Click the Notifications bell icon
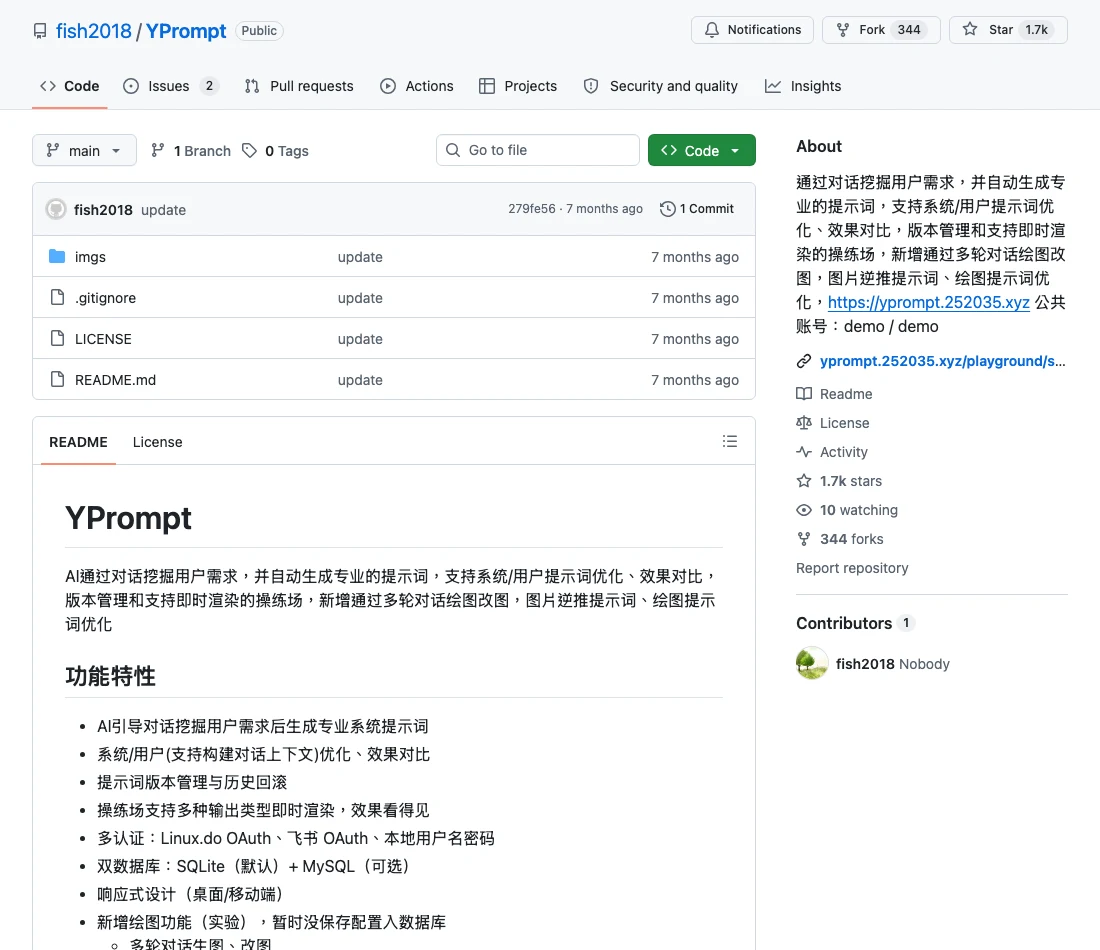The image size is (1100, 950). (711, 29)
